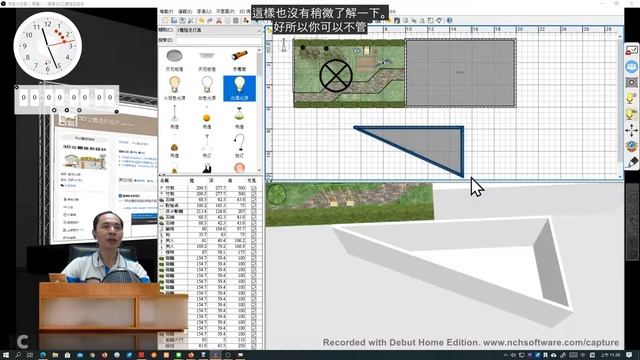Click the Paste toolbar icon
This screenshot has width=640, height=360.
(x=236, y=20)
